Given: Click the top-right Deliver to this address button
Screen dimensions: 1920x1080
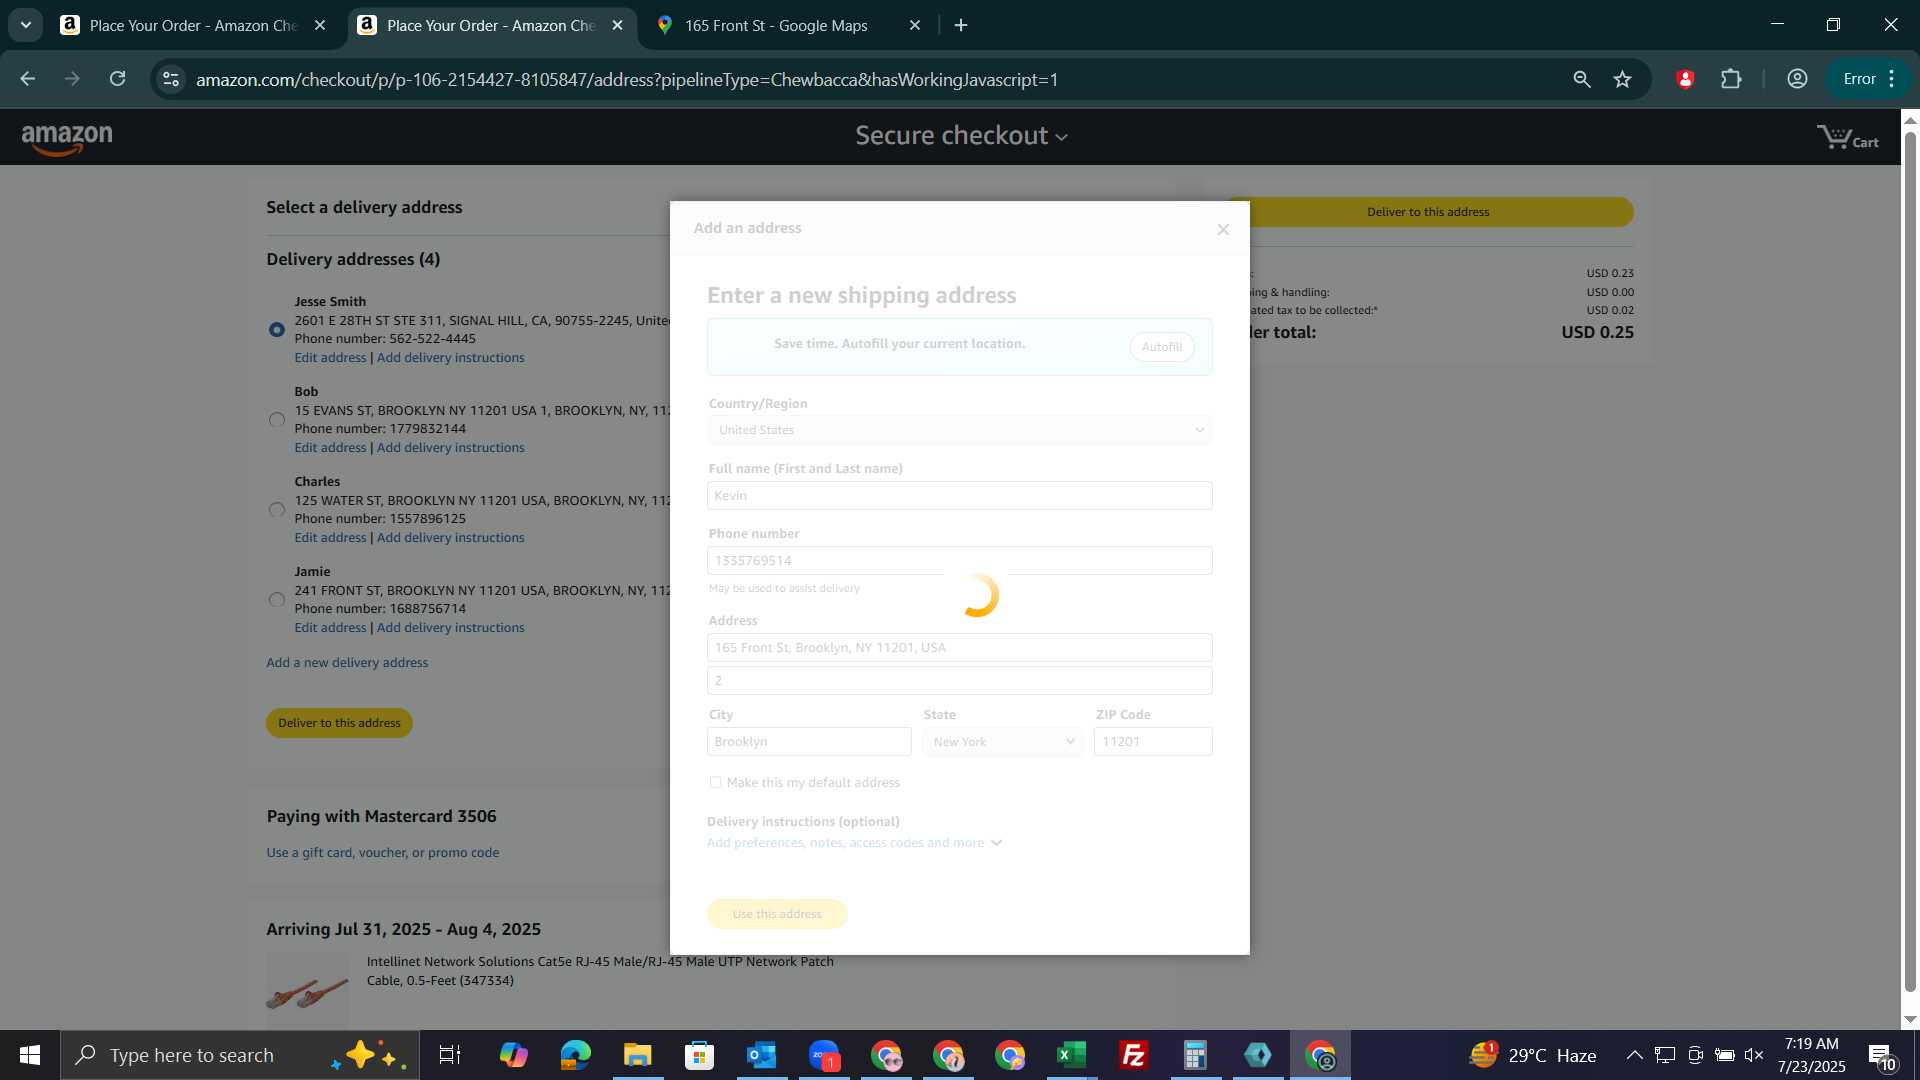Looking at the screenshot, I should tap(1428, 212).
